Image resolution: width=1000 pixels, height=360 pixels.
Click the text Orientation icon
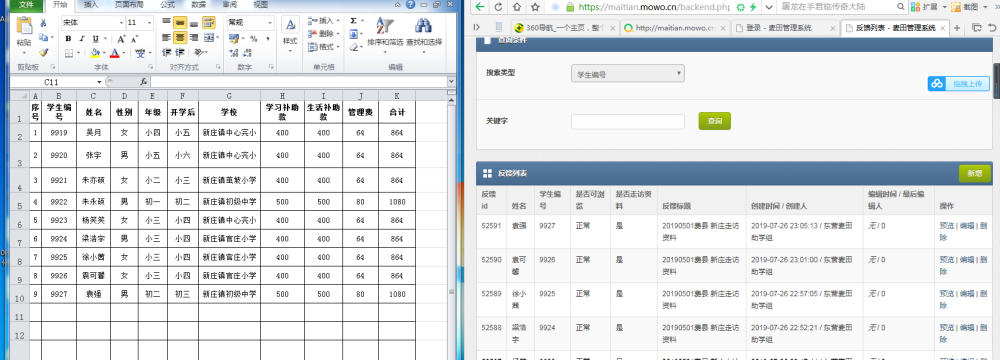tap(198, 53)
